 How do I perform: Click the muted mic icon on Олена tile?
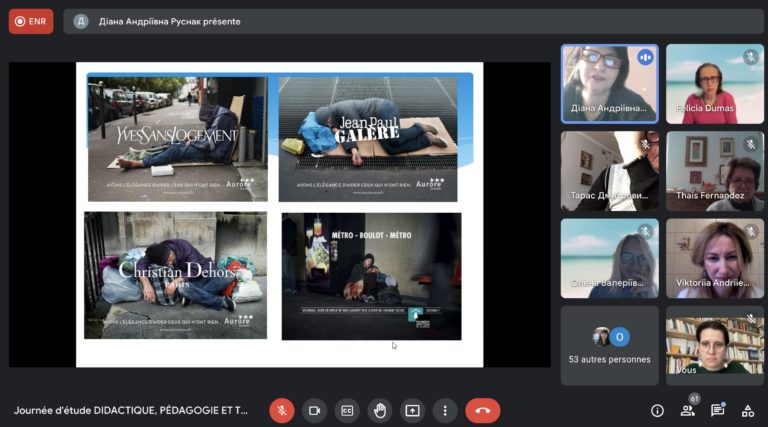646,231
